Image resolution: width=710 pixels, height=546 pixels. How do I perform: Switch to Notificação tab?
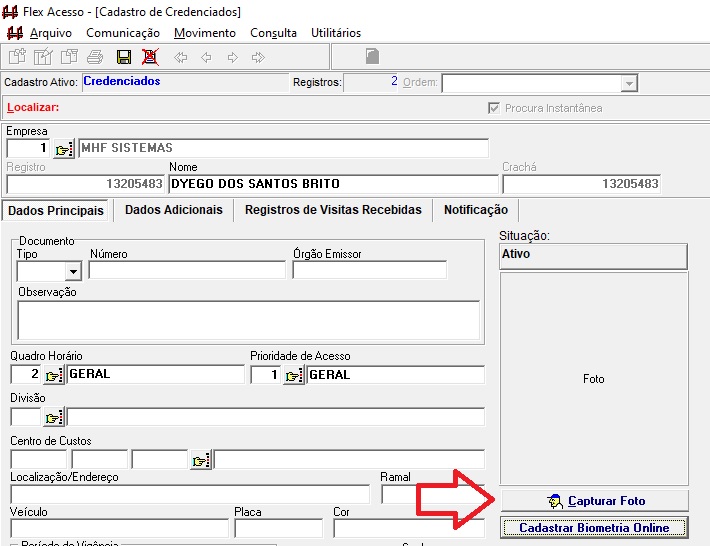point(476,210)
